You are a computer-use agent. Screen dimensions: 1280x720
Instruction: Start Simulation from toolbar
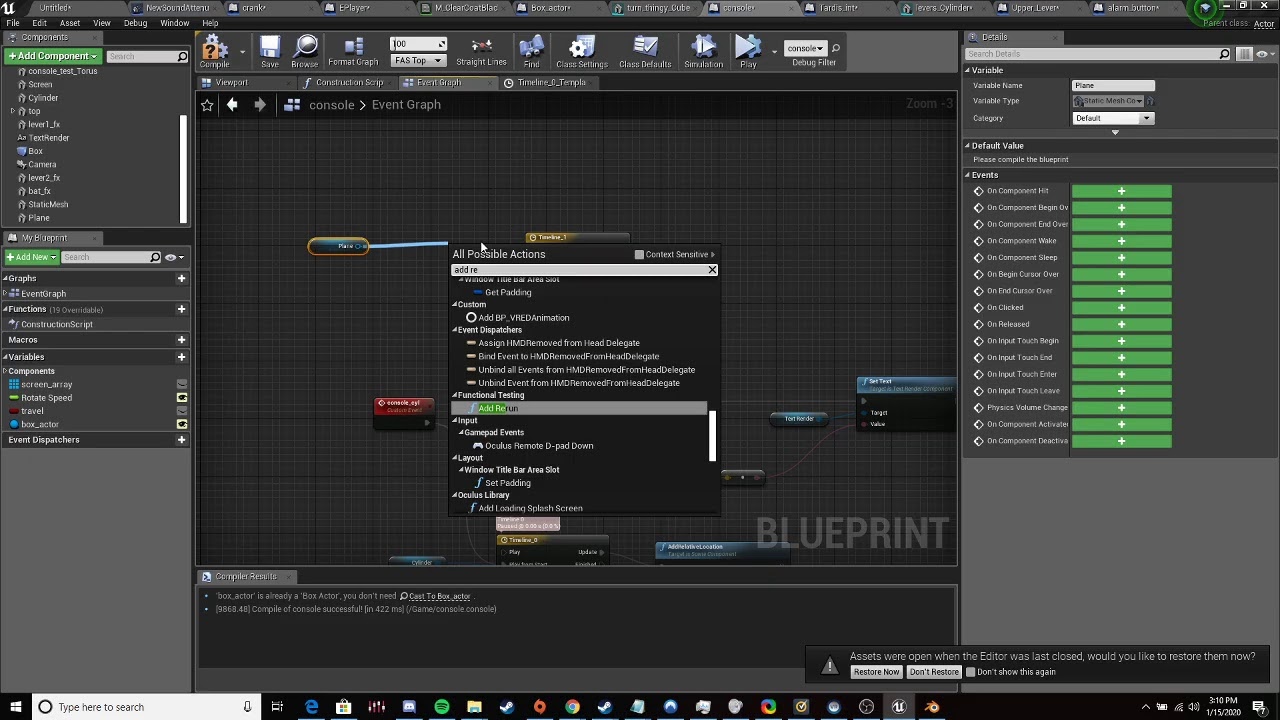(x=703, y=51)
